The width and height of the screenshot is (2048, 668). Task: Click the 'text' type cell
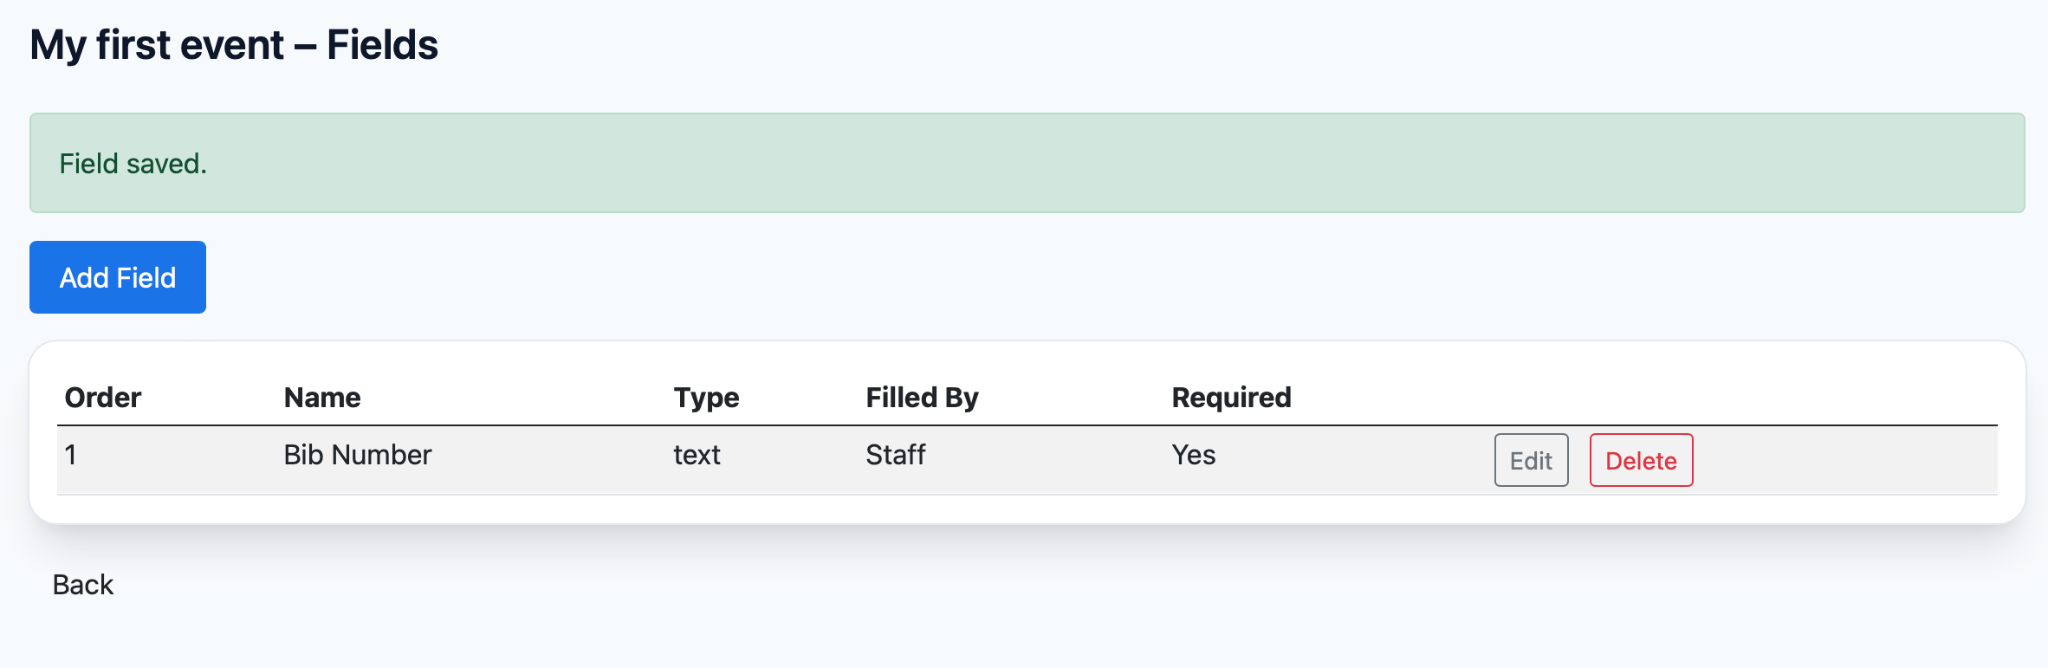(x=696, y=455)
